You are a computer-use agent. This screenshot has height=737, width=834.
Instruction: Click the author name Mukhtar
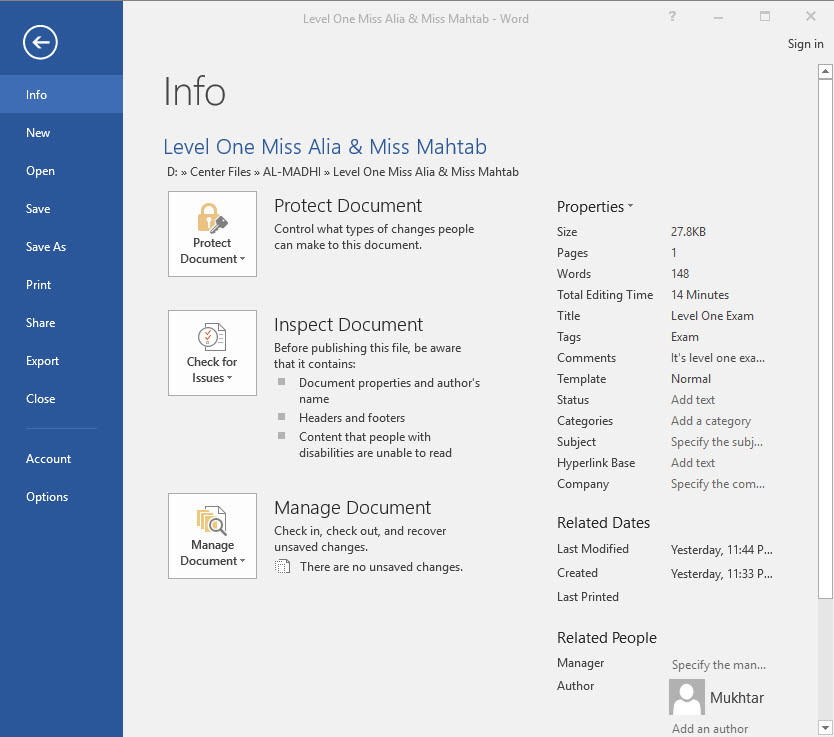pyautogui.click(x=737, y=698)
